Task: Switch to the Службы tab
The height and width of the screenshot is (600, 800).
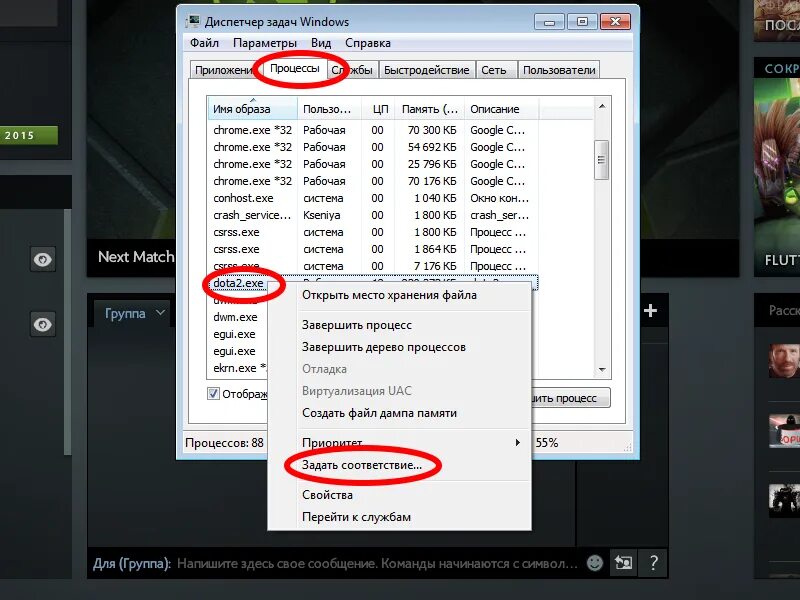Action: pos(353,70)
